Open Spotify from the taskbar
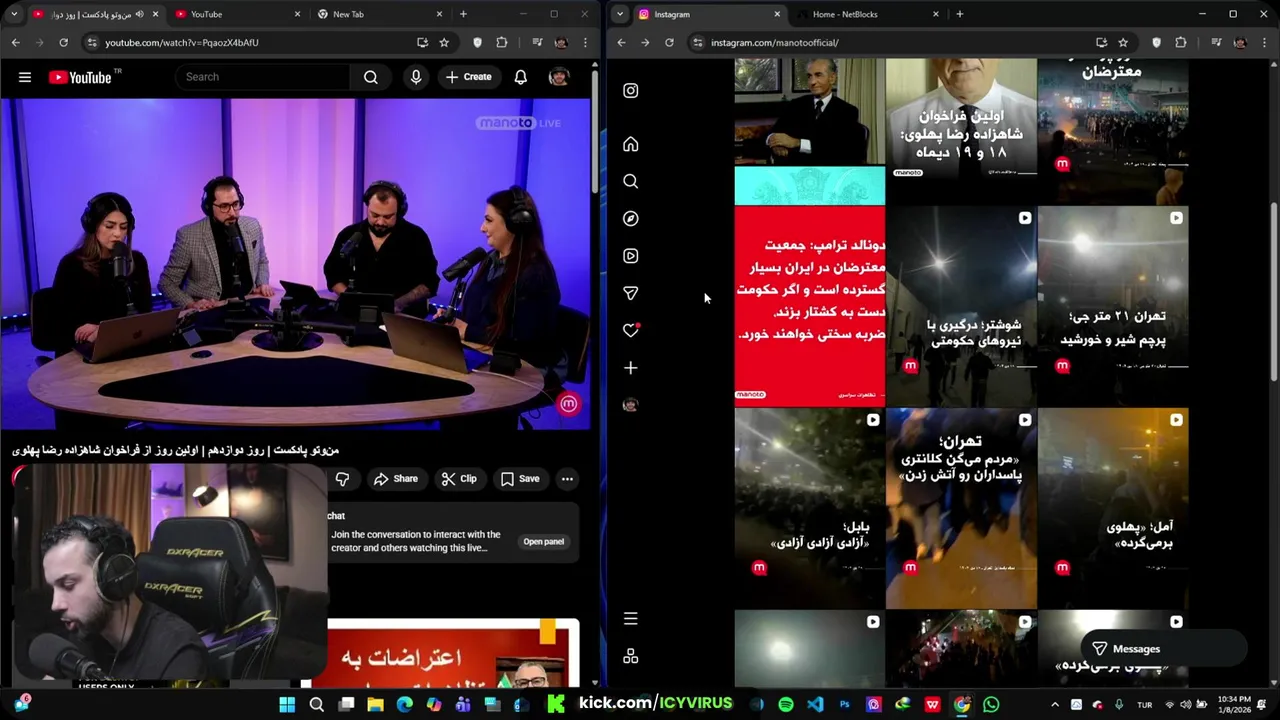The height and width of the screenshot is (720, 1280). [786, 705]
